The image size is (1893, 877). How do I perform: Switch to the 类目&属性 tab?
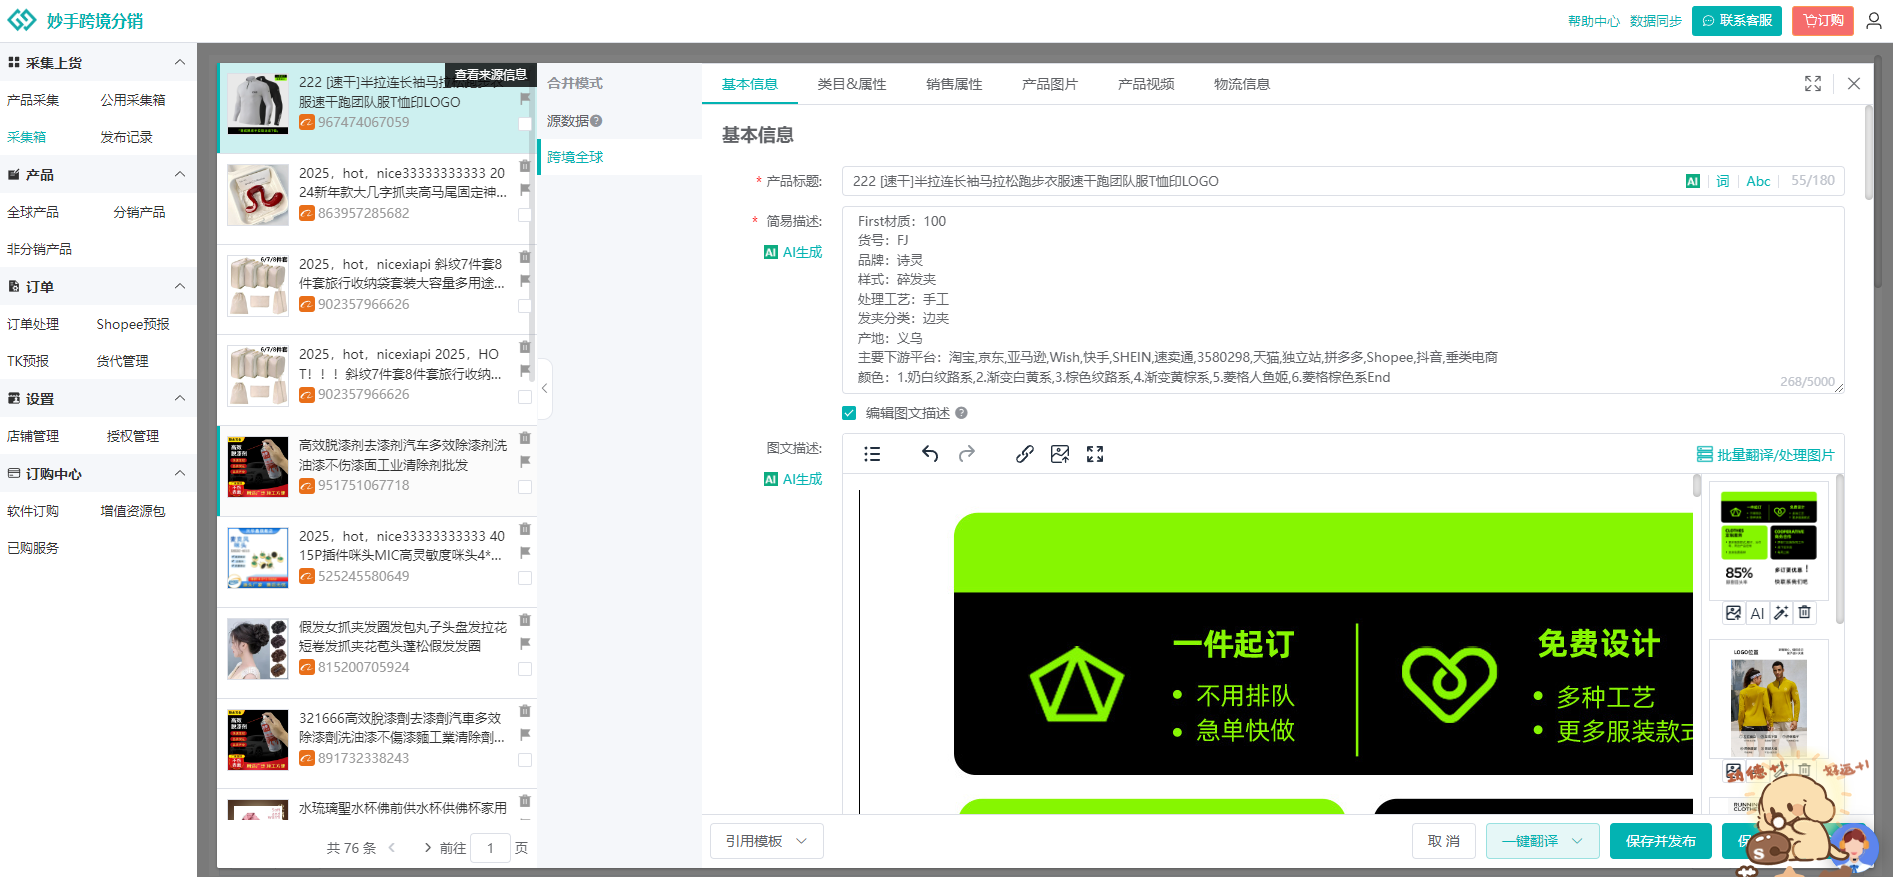852,84
